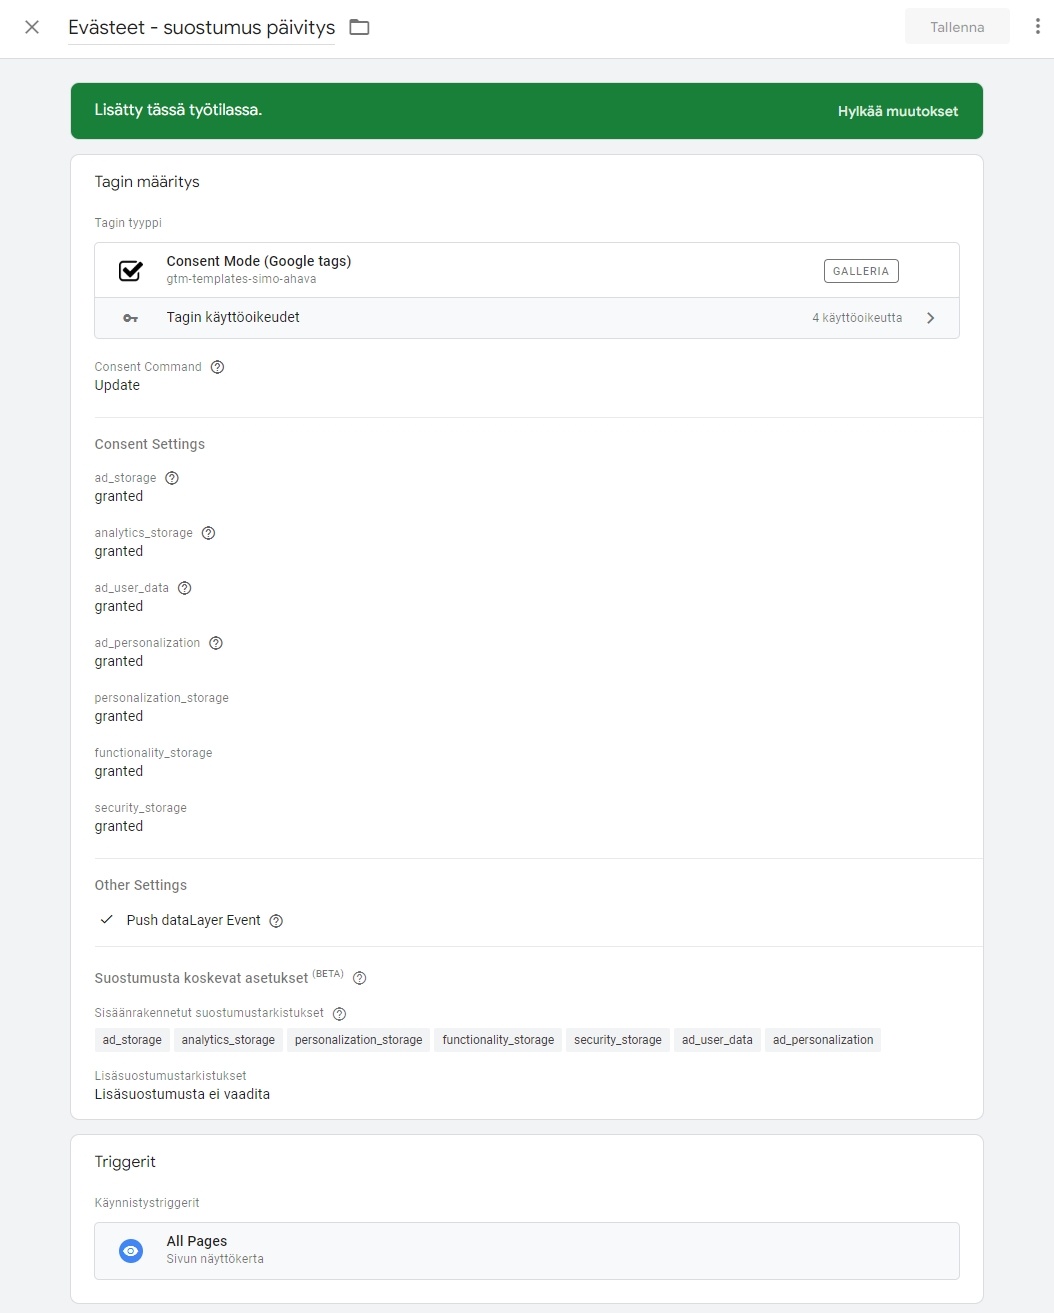Click the Consent Mode checkmark template icon

pos(131,270)
